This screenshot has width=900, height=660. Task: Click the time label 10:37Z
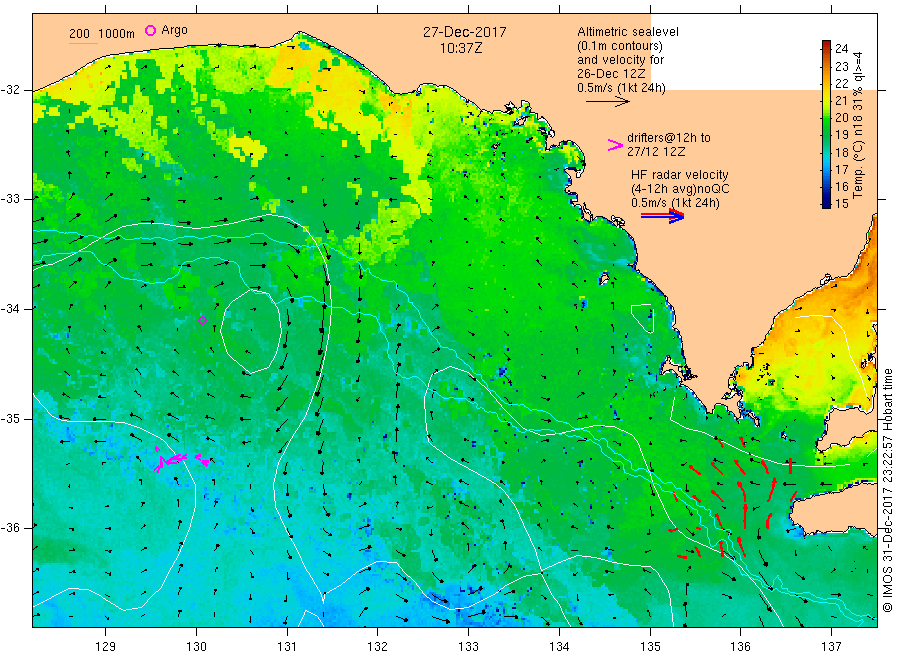point(461,49)
